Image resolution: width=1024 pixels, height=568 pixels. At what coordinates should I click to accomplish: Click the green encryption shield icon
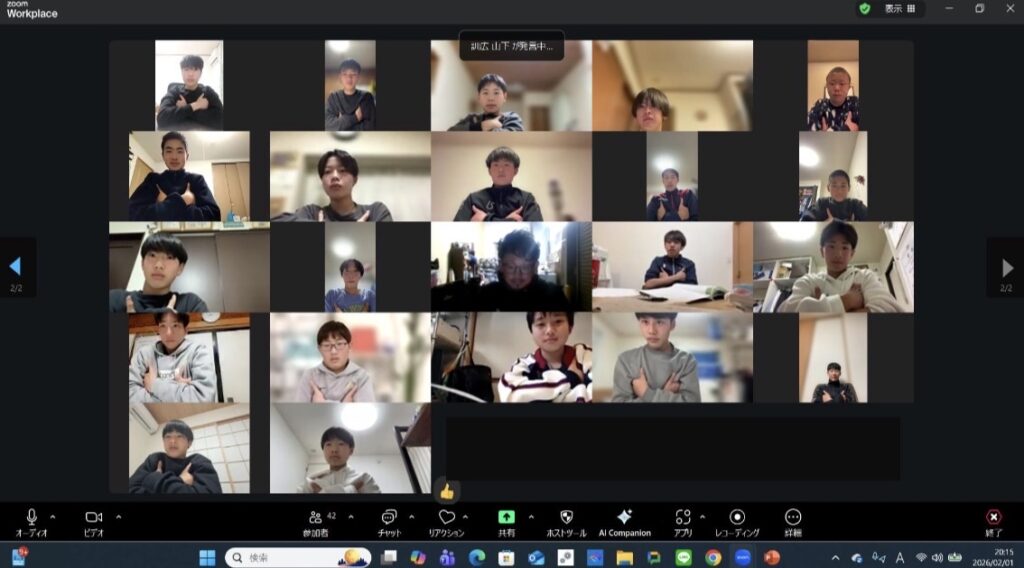pyautogui.click(x=864, y=8)
